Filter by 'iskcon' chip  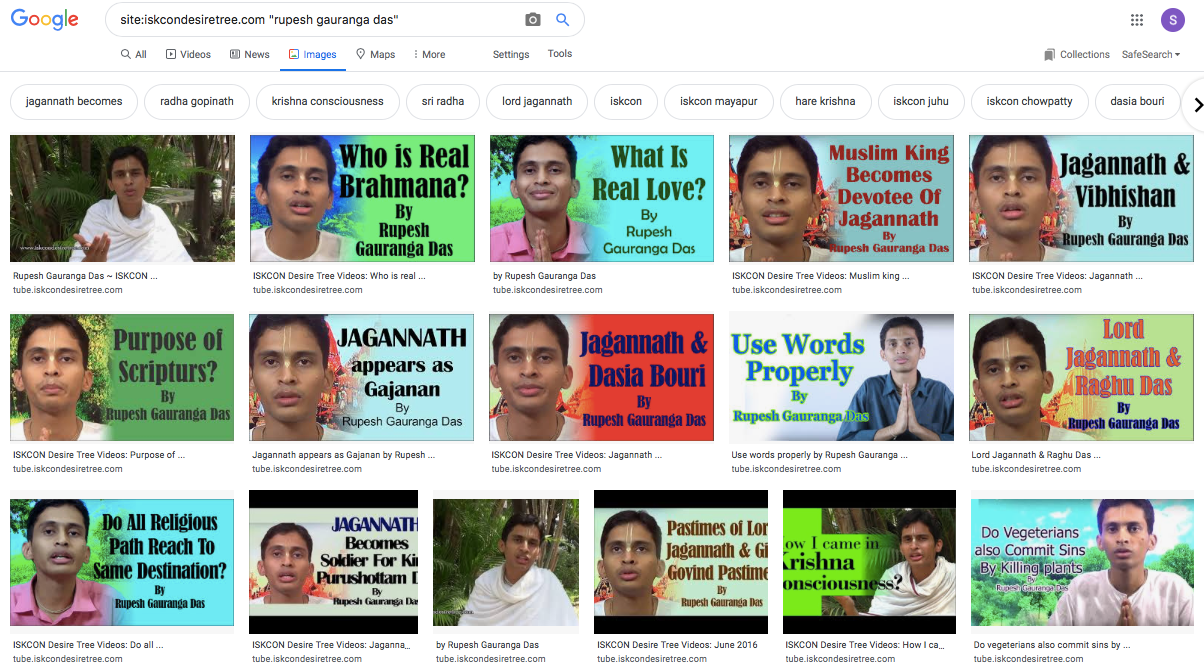point(626,101)
